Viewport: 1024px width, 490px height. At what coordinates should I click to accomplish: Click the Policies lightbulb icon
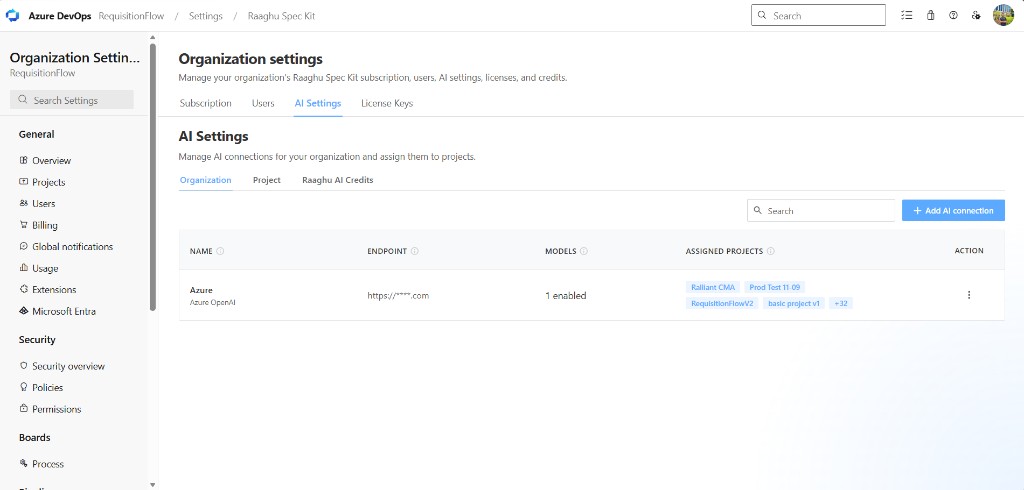pos(24,387)
